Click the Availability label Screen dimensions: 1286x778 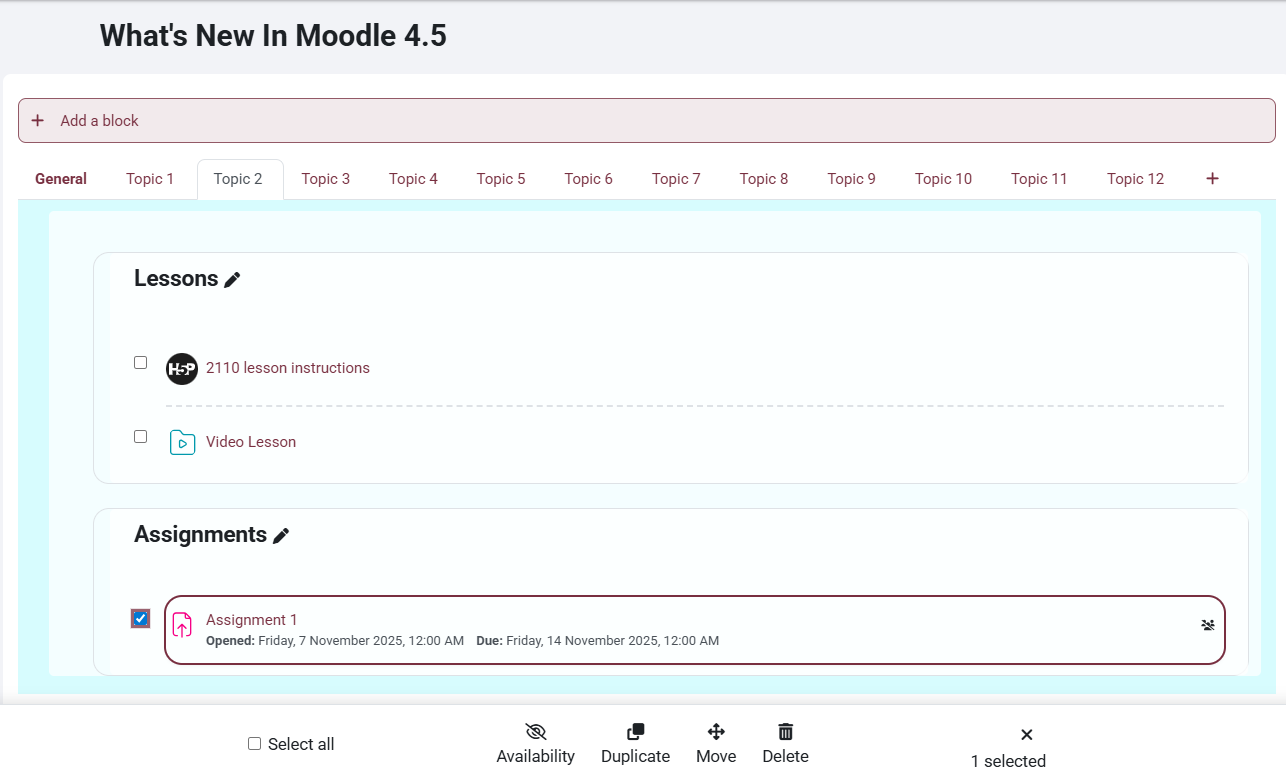click(536, 757)
